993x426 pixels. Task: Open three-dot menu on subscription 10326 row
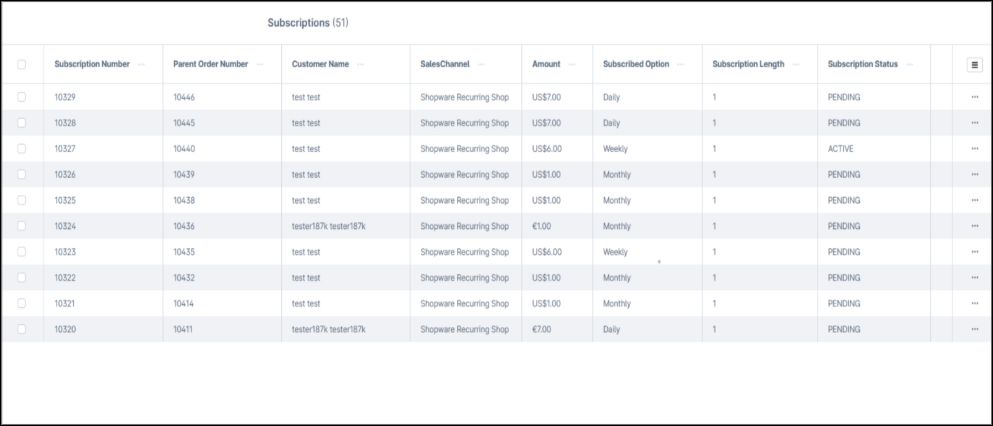click(974, 175)
